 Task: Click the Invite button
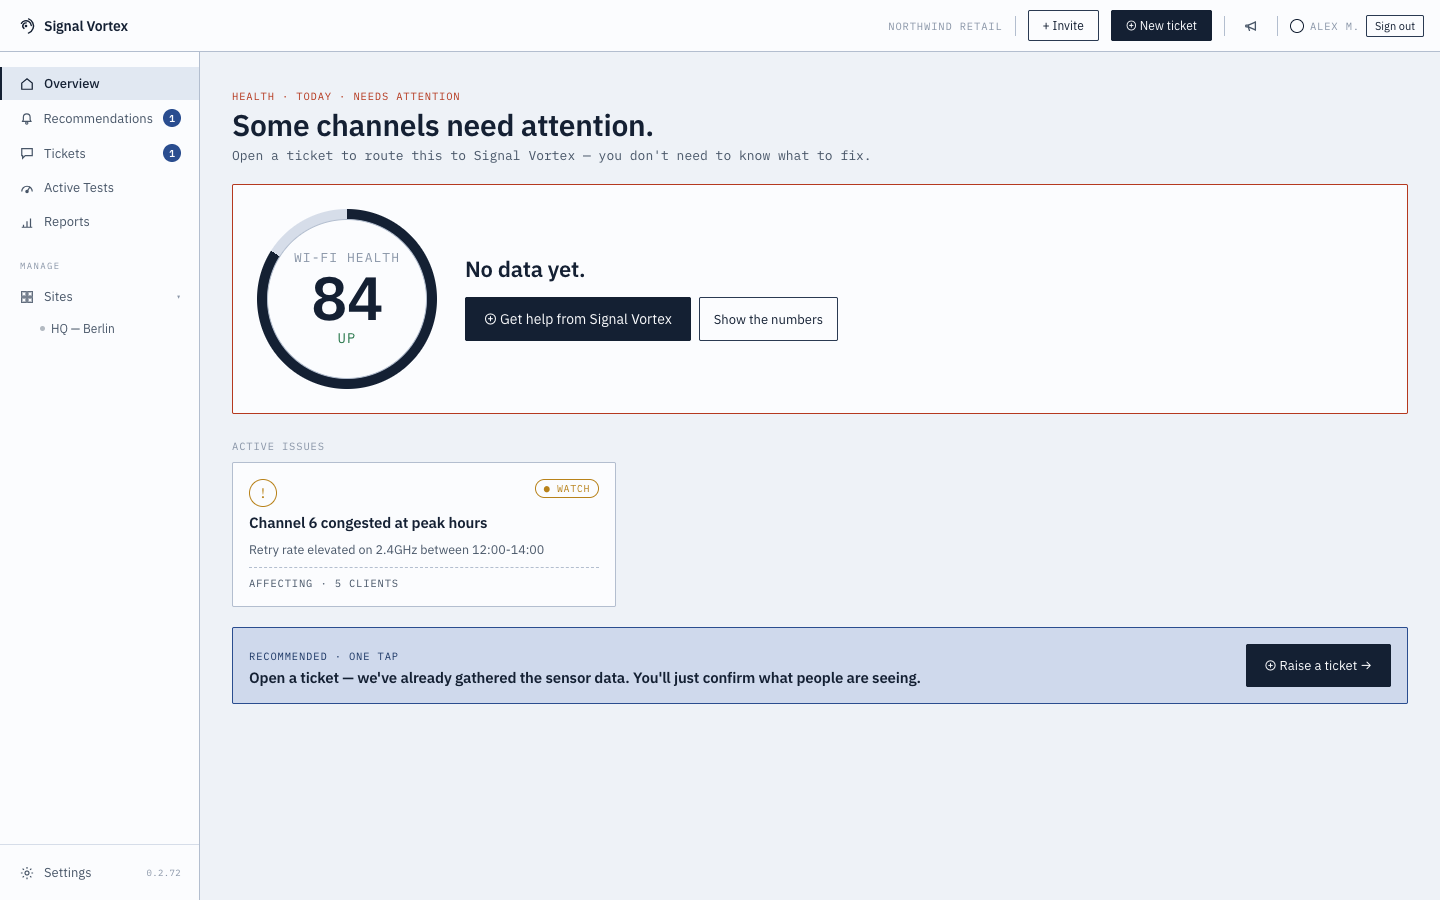[1063, 26]
